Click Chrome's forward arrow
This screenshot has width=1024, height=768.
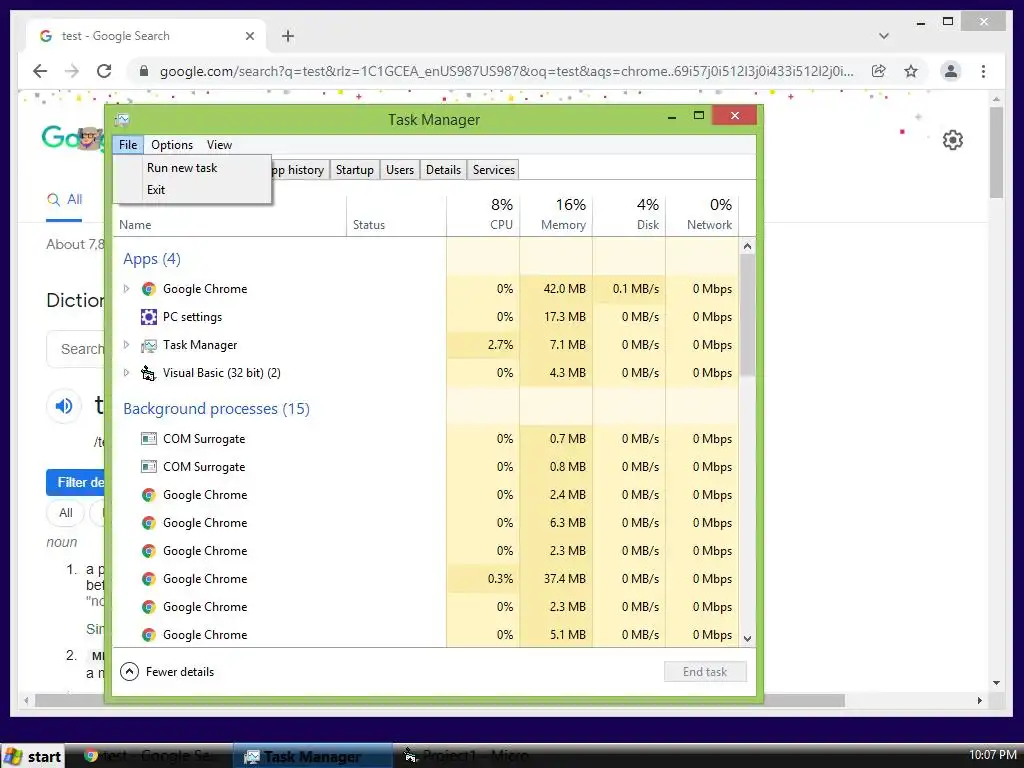[x=72, y=71]
